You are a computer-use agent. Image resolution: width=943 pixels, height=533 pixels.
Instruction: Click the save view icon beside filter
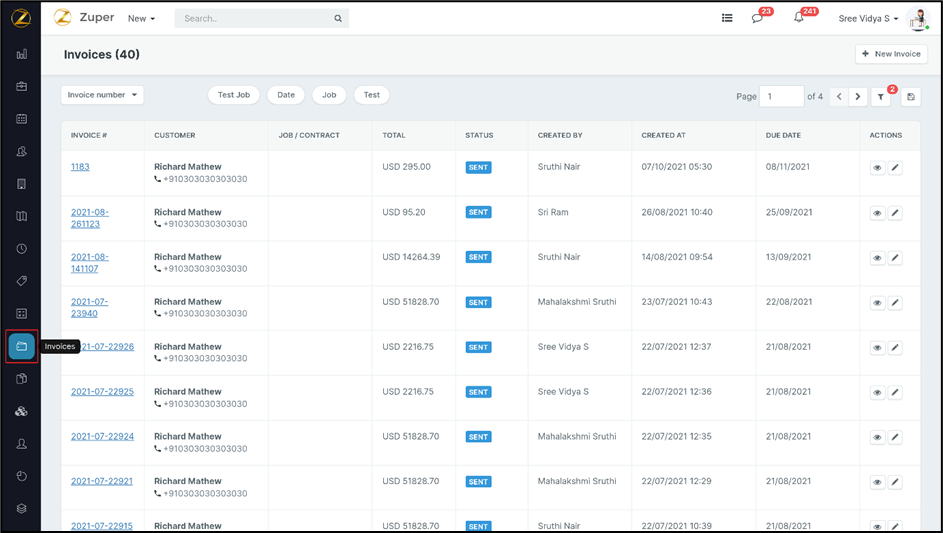[x=910, y=97]
